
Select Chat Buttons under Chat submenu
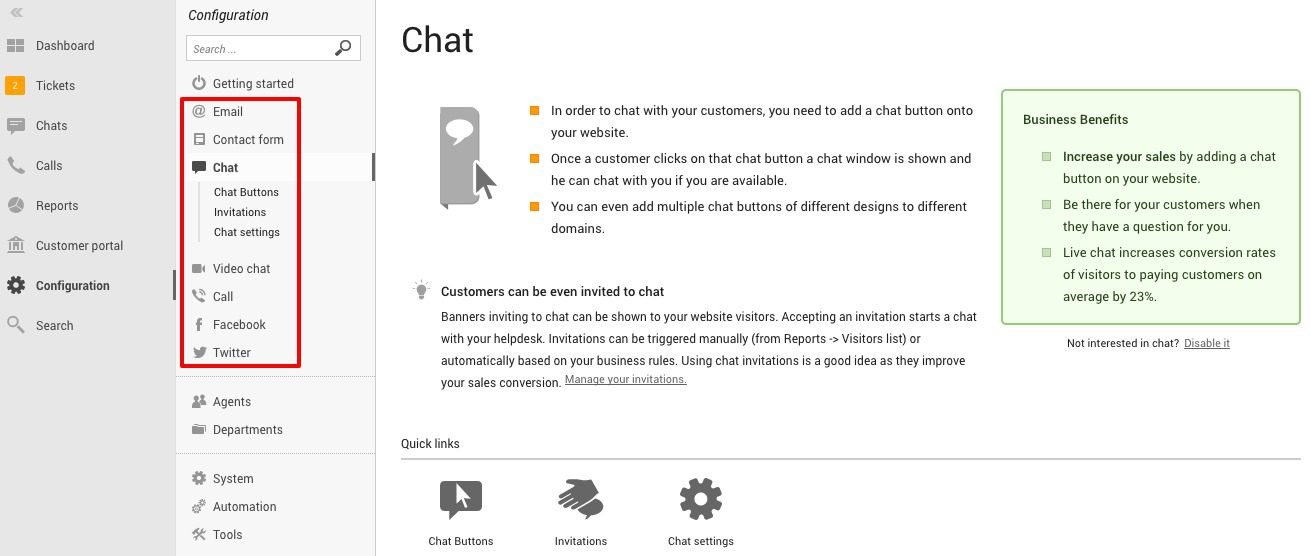click(246, 192)
